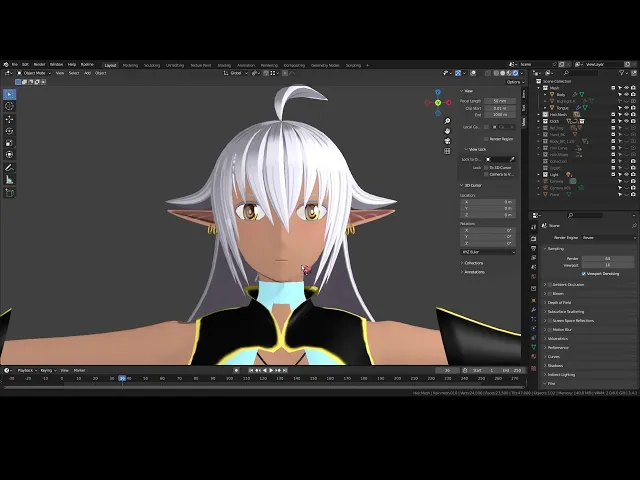Click the play animation button

271,371
